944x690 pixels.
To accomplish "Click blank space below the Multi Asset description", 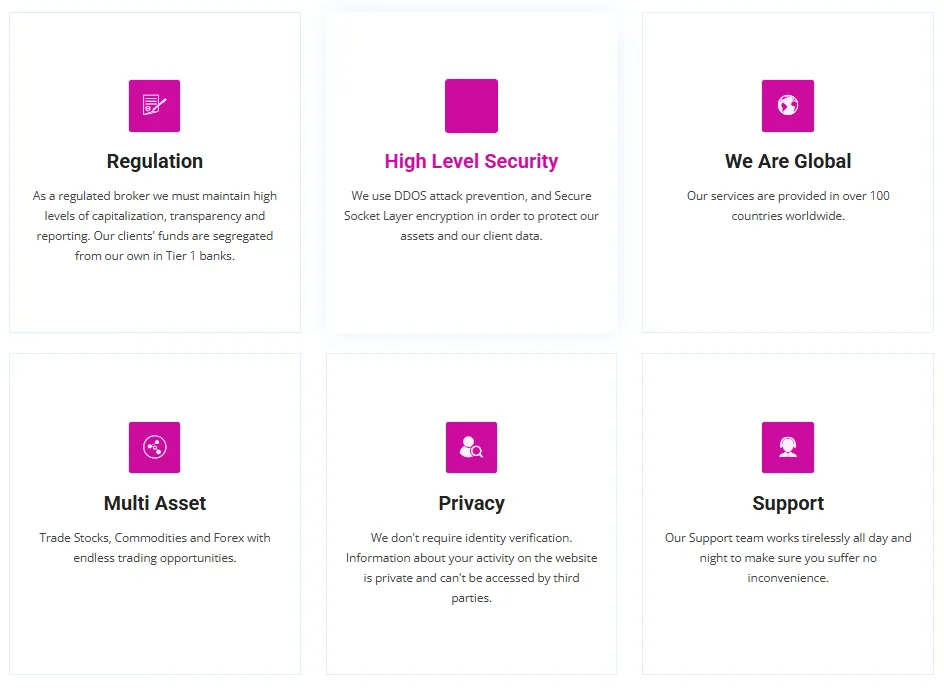I will (x=155, y=620).
